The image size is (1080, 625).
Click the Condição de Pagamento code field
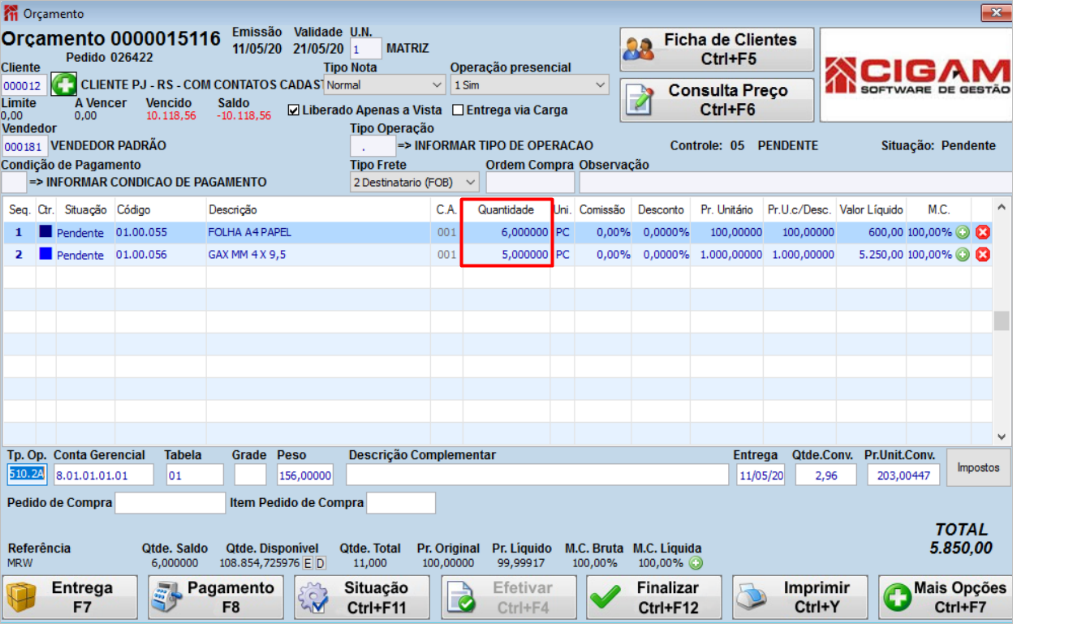pos(14,183)
